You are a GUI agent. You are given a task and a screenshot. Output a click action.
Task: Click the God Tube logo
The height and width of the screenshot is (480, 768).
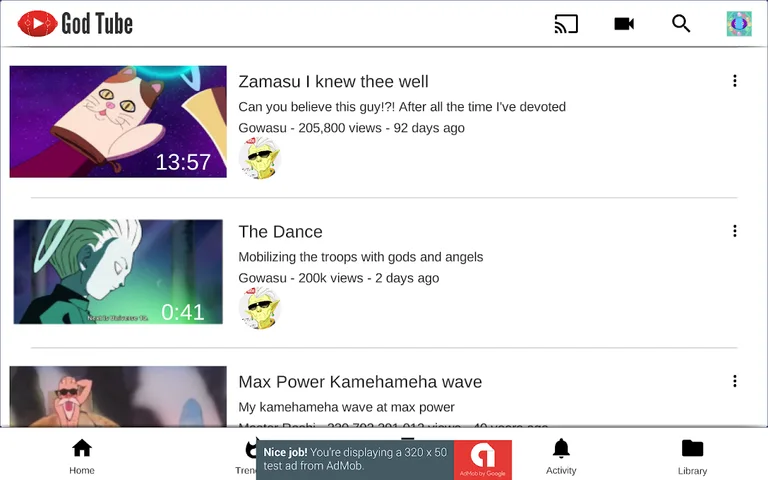[x=75, y=24]
